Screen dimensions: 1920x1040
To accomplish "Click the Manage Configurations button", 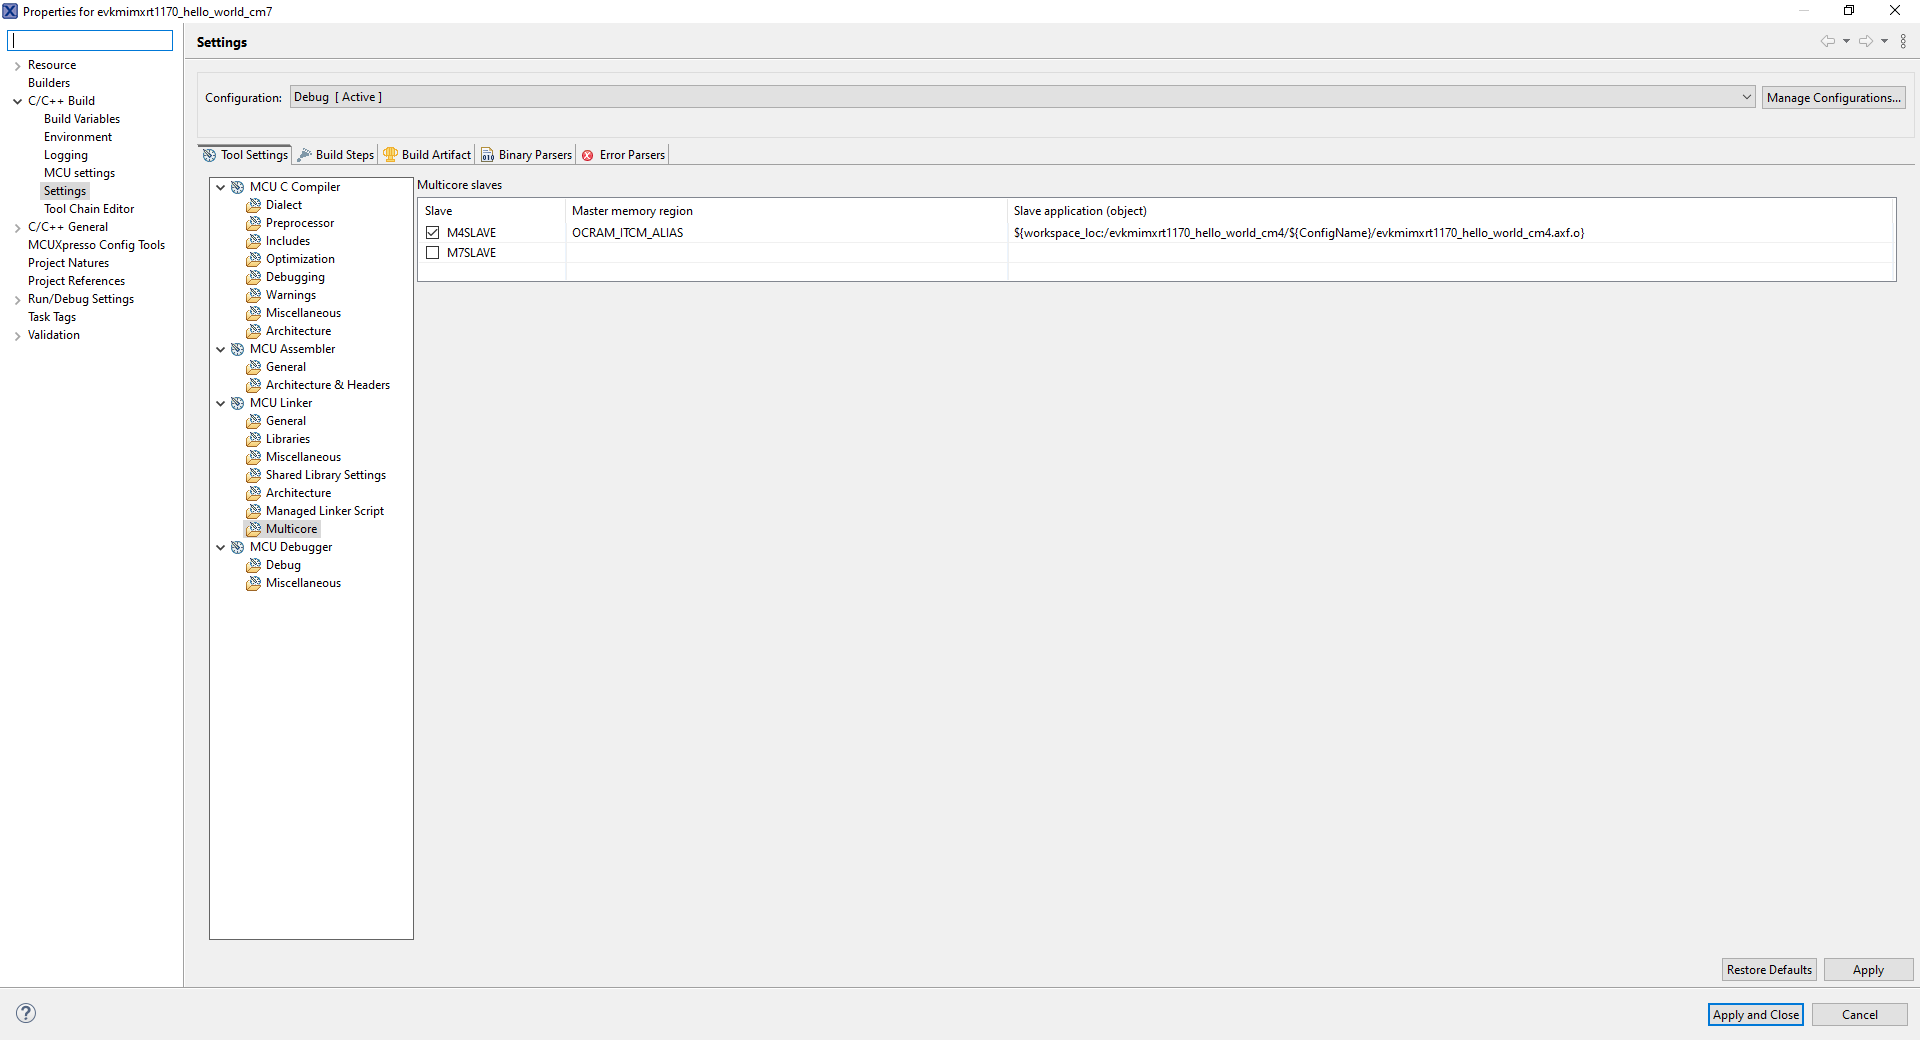I will point(1833,96).
